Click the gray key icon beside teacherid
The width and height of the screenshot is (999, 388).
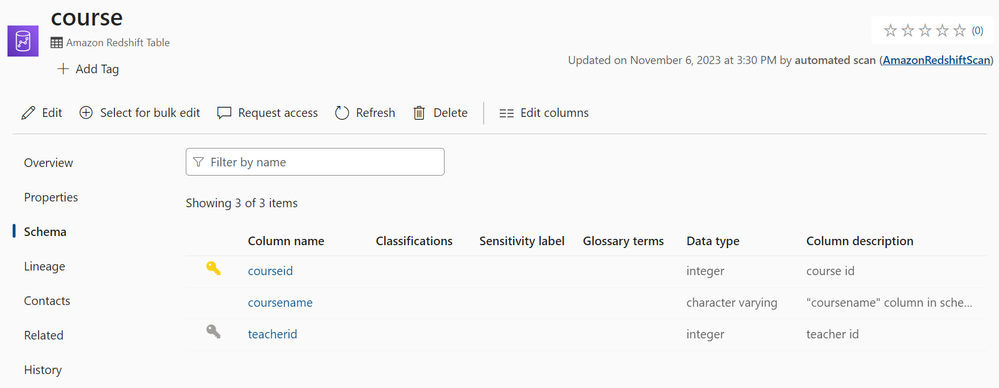tap(213, 331)
